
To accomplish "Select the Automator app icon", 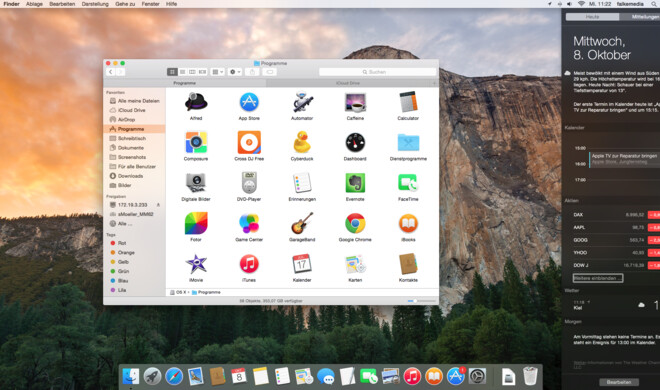I will click(x=302, y=102).
